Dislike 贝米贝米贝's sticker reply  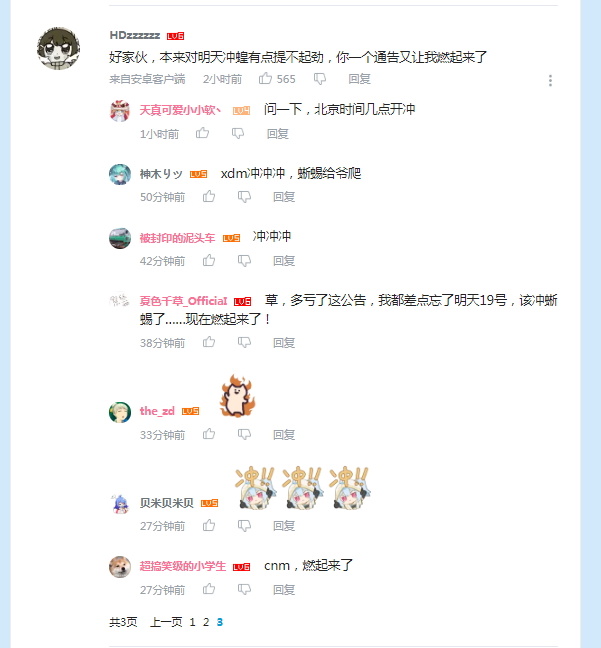pyautogui.click(x=244, y=525)
